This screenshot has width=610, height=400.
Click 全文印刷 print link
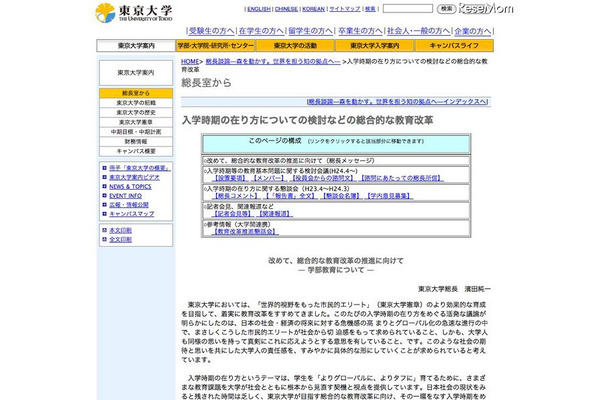point(120,239)
